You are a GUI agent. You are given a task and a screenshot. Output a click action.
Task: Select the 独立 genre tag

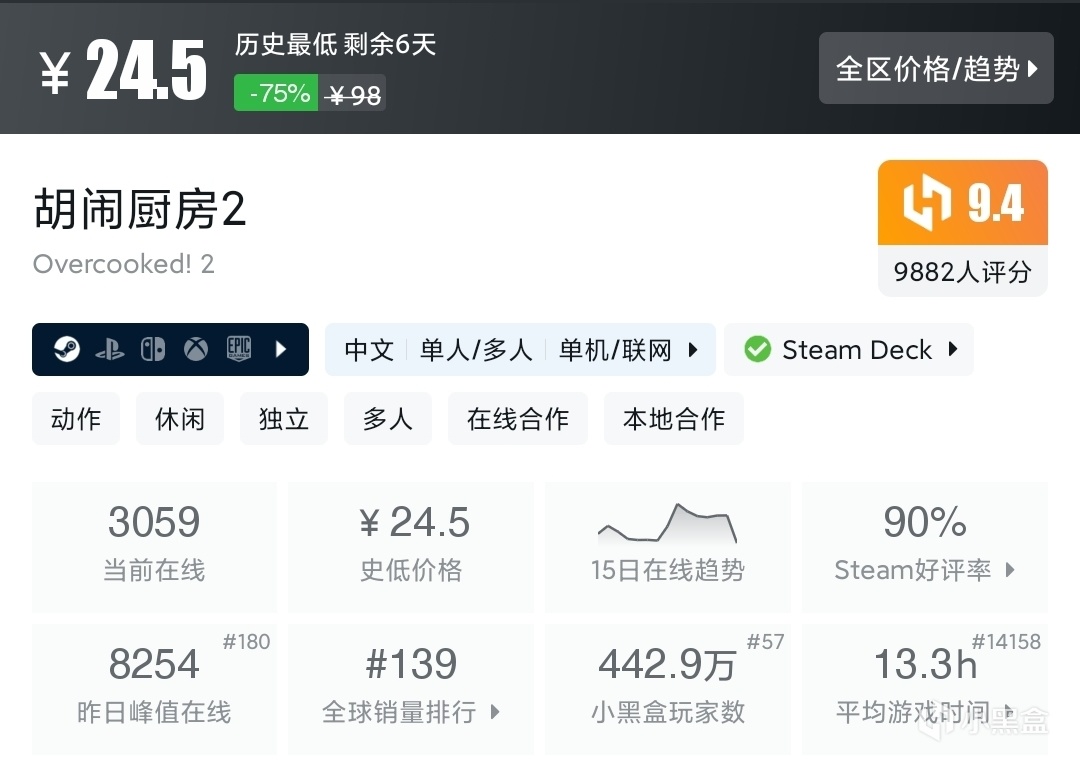click(284, 418)
